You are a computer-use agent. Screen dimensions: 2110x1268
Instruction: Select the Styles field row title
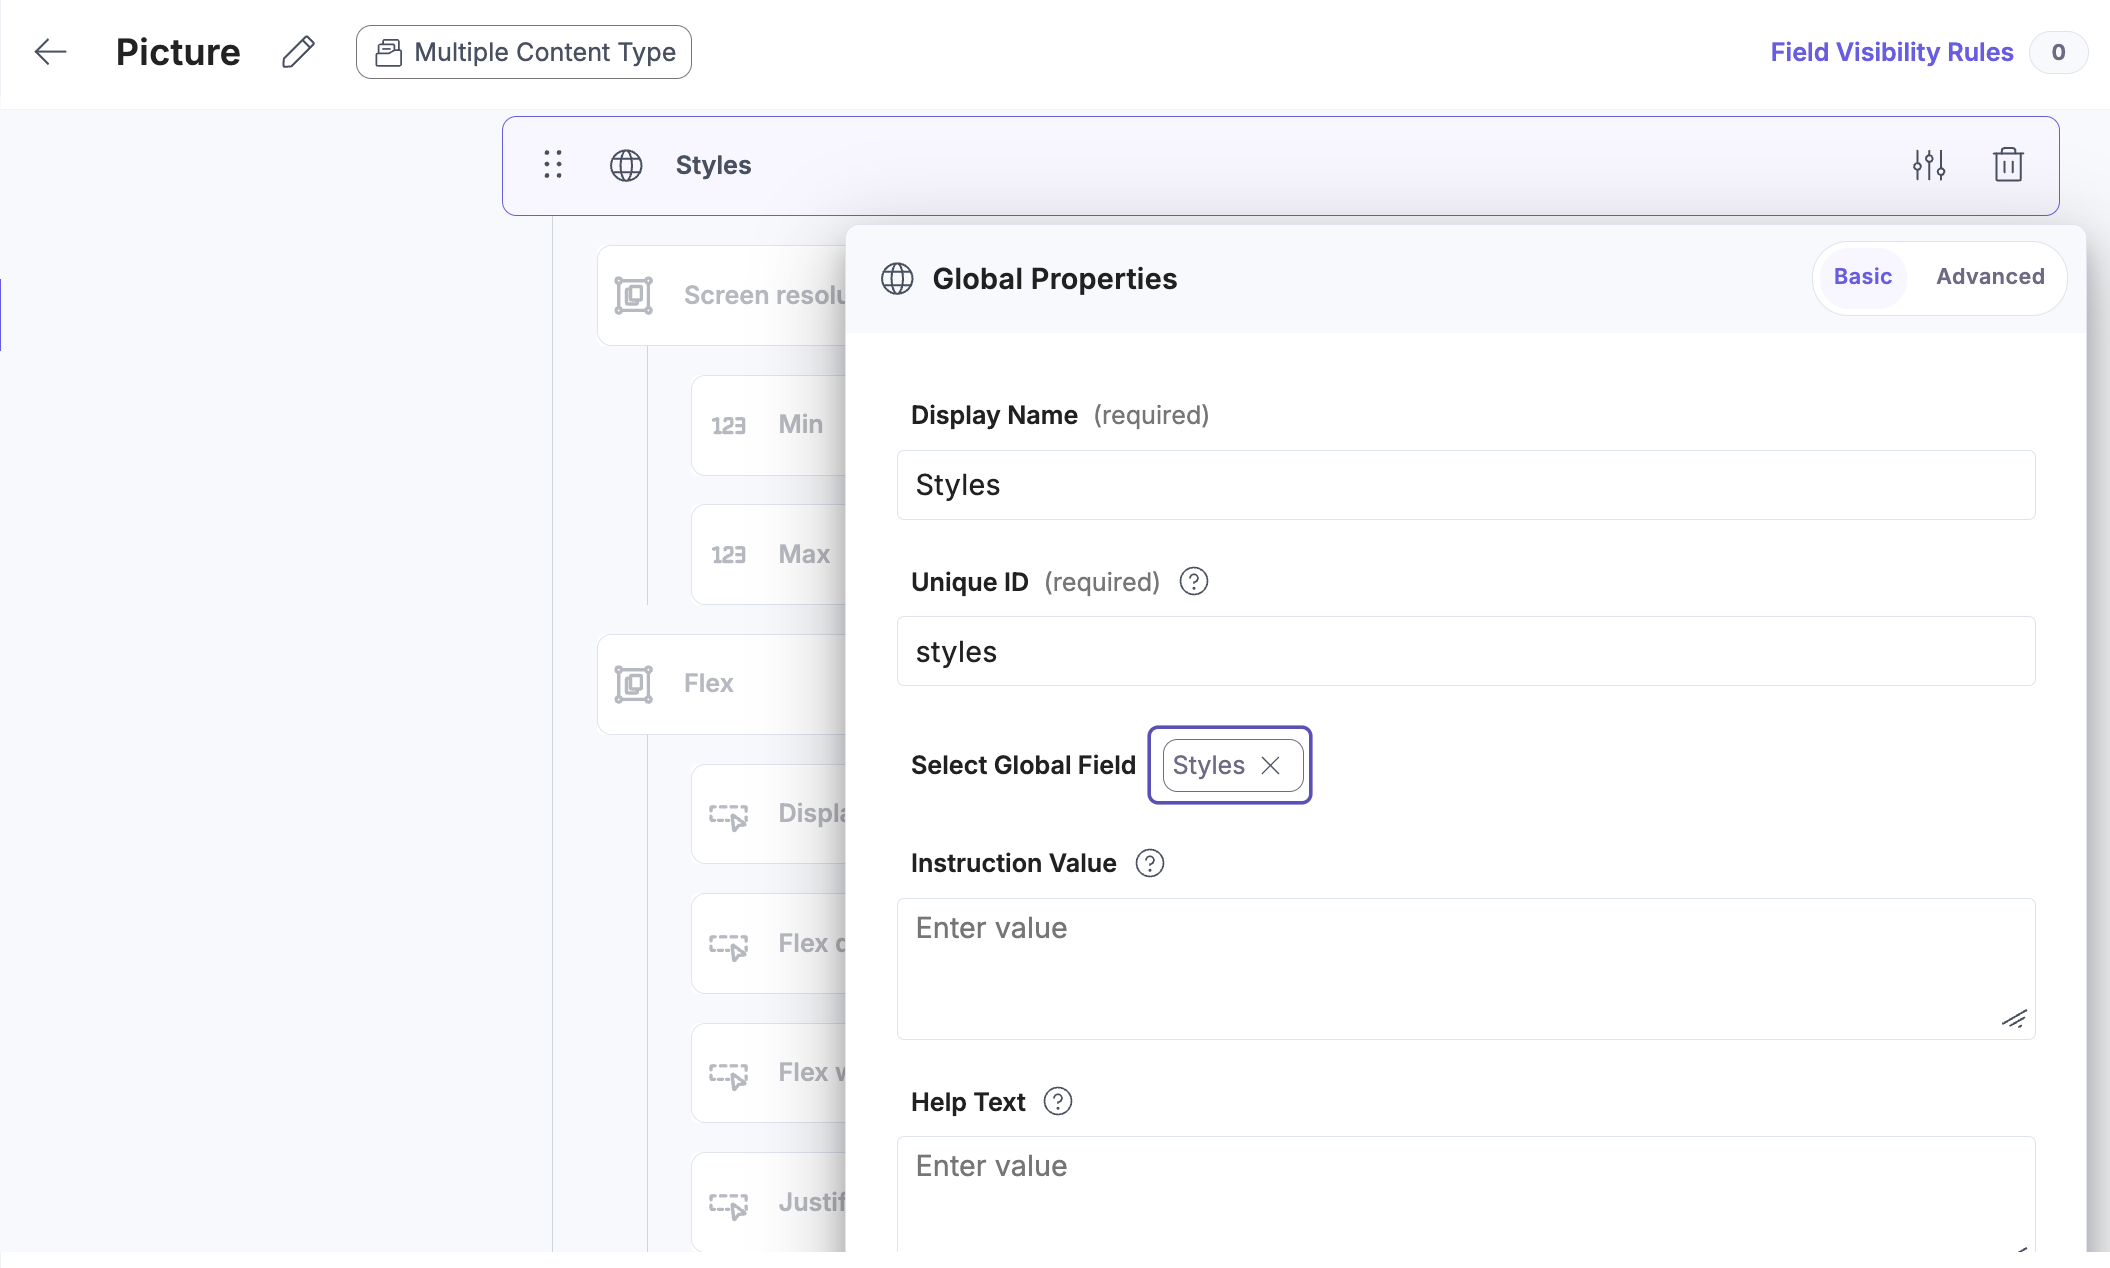click(713, 165)
